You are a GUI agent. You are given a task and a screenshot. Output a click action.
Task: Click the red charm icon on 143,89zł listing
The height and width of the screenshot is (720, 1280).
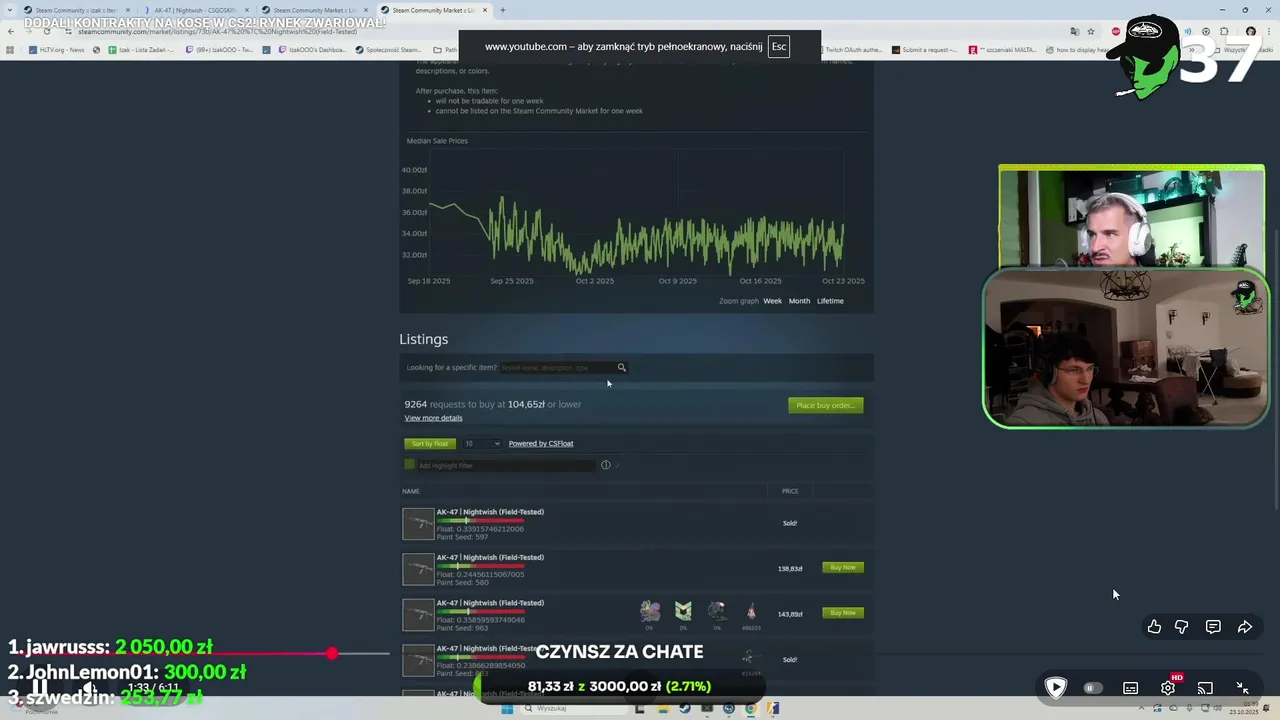coord(751,611)
